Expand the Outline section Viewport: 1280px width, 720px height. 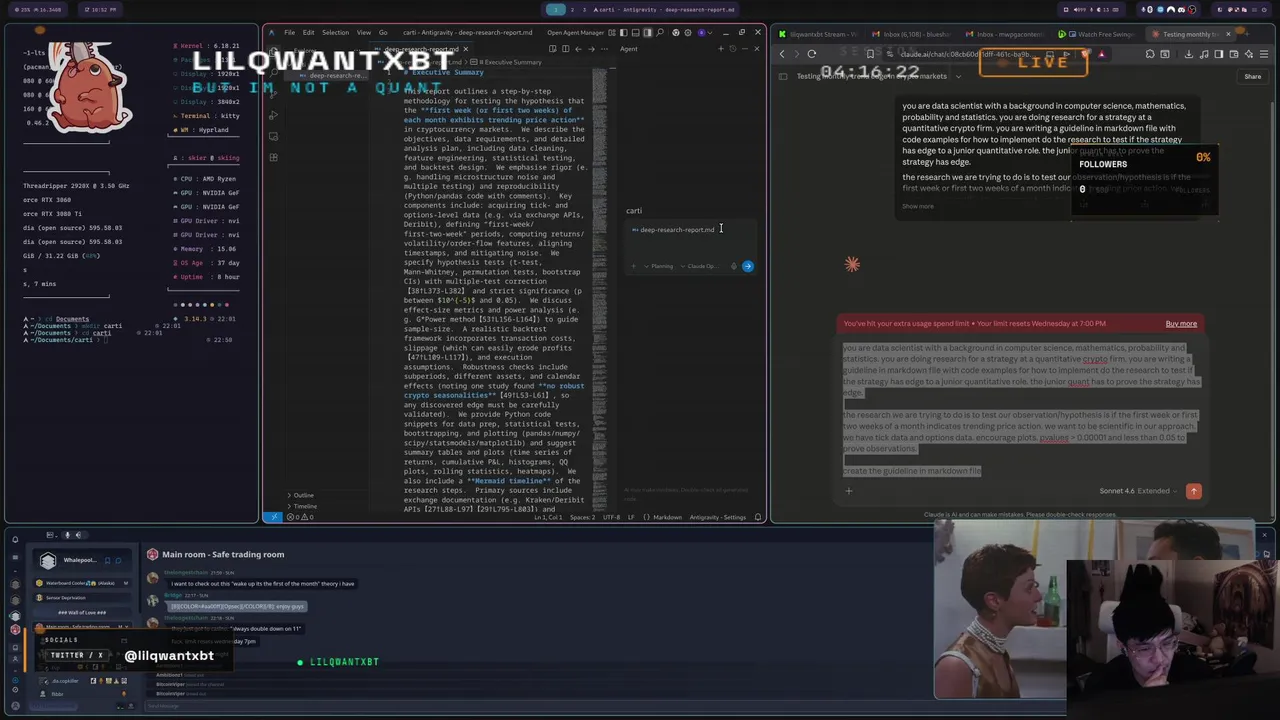coord(302,495)
